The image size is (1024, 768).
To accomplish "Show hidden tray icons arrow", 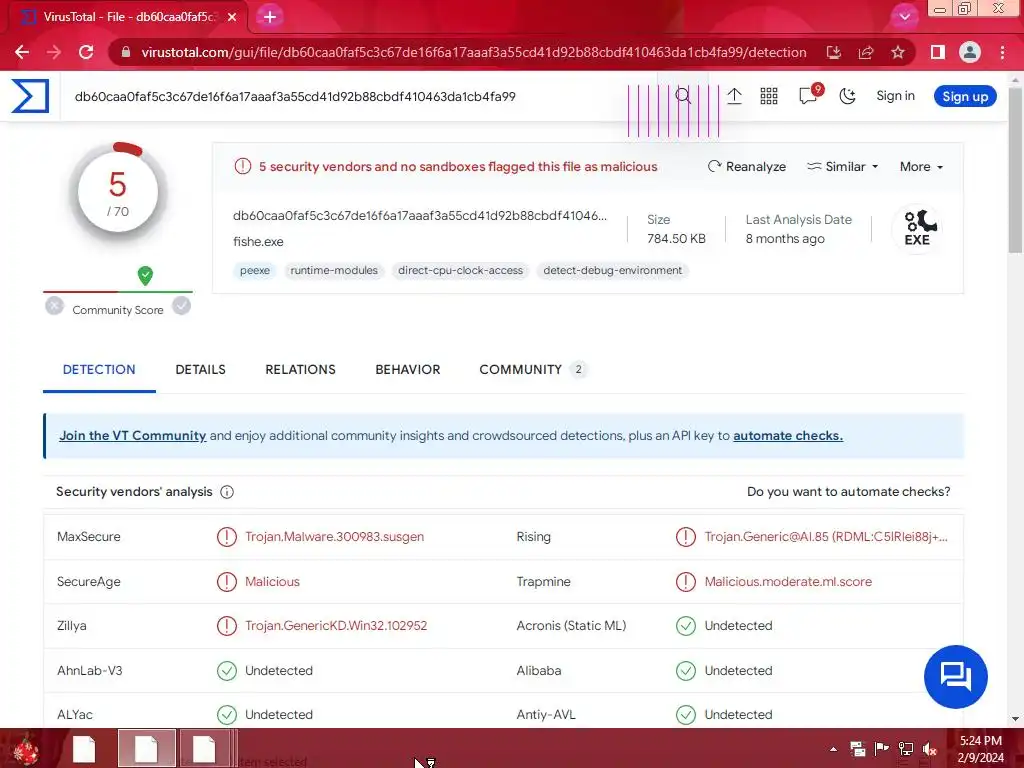I will click(x=833, y=749).
